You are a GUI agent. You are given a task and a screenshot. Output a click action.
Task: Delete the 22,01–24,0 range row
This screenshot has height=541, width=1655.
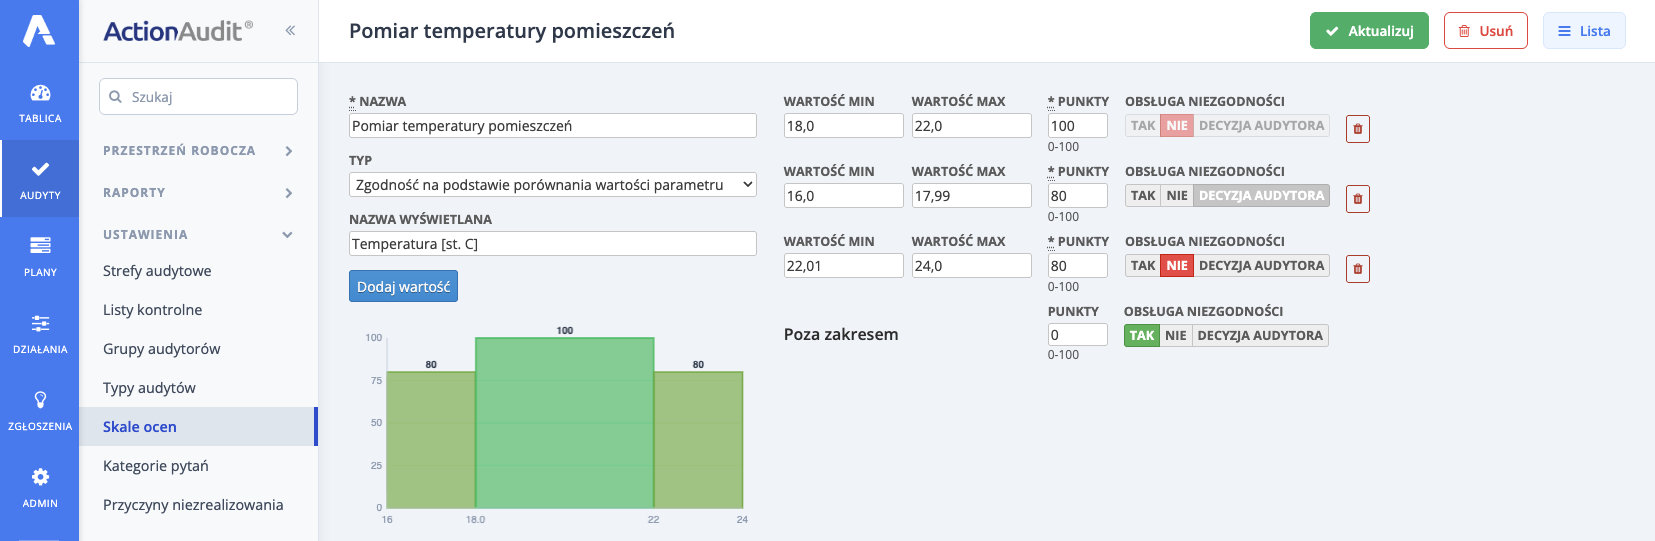(x=1357, y=269)
